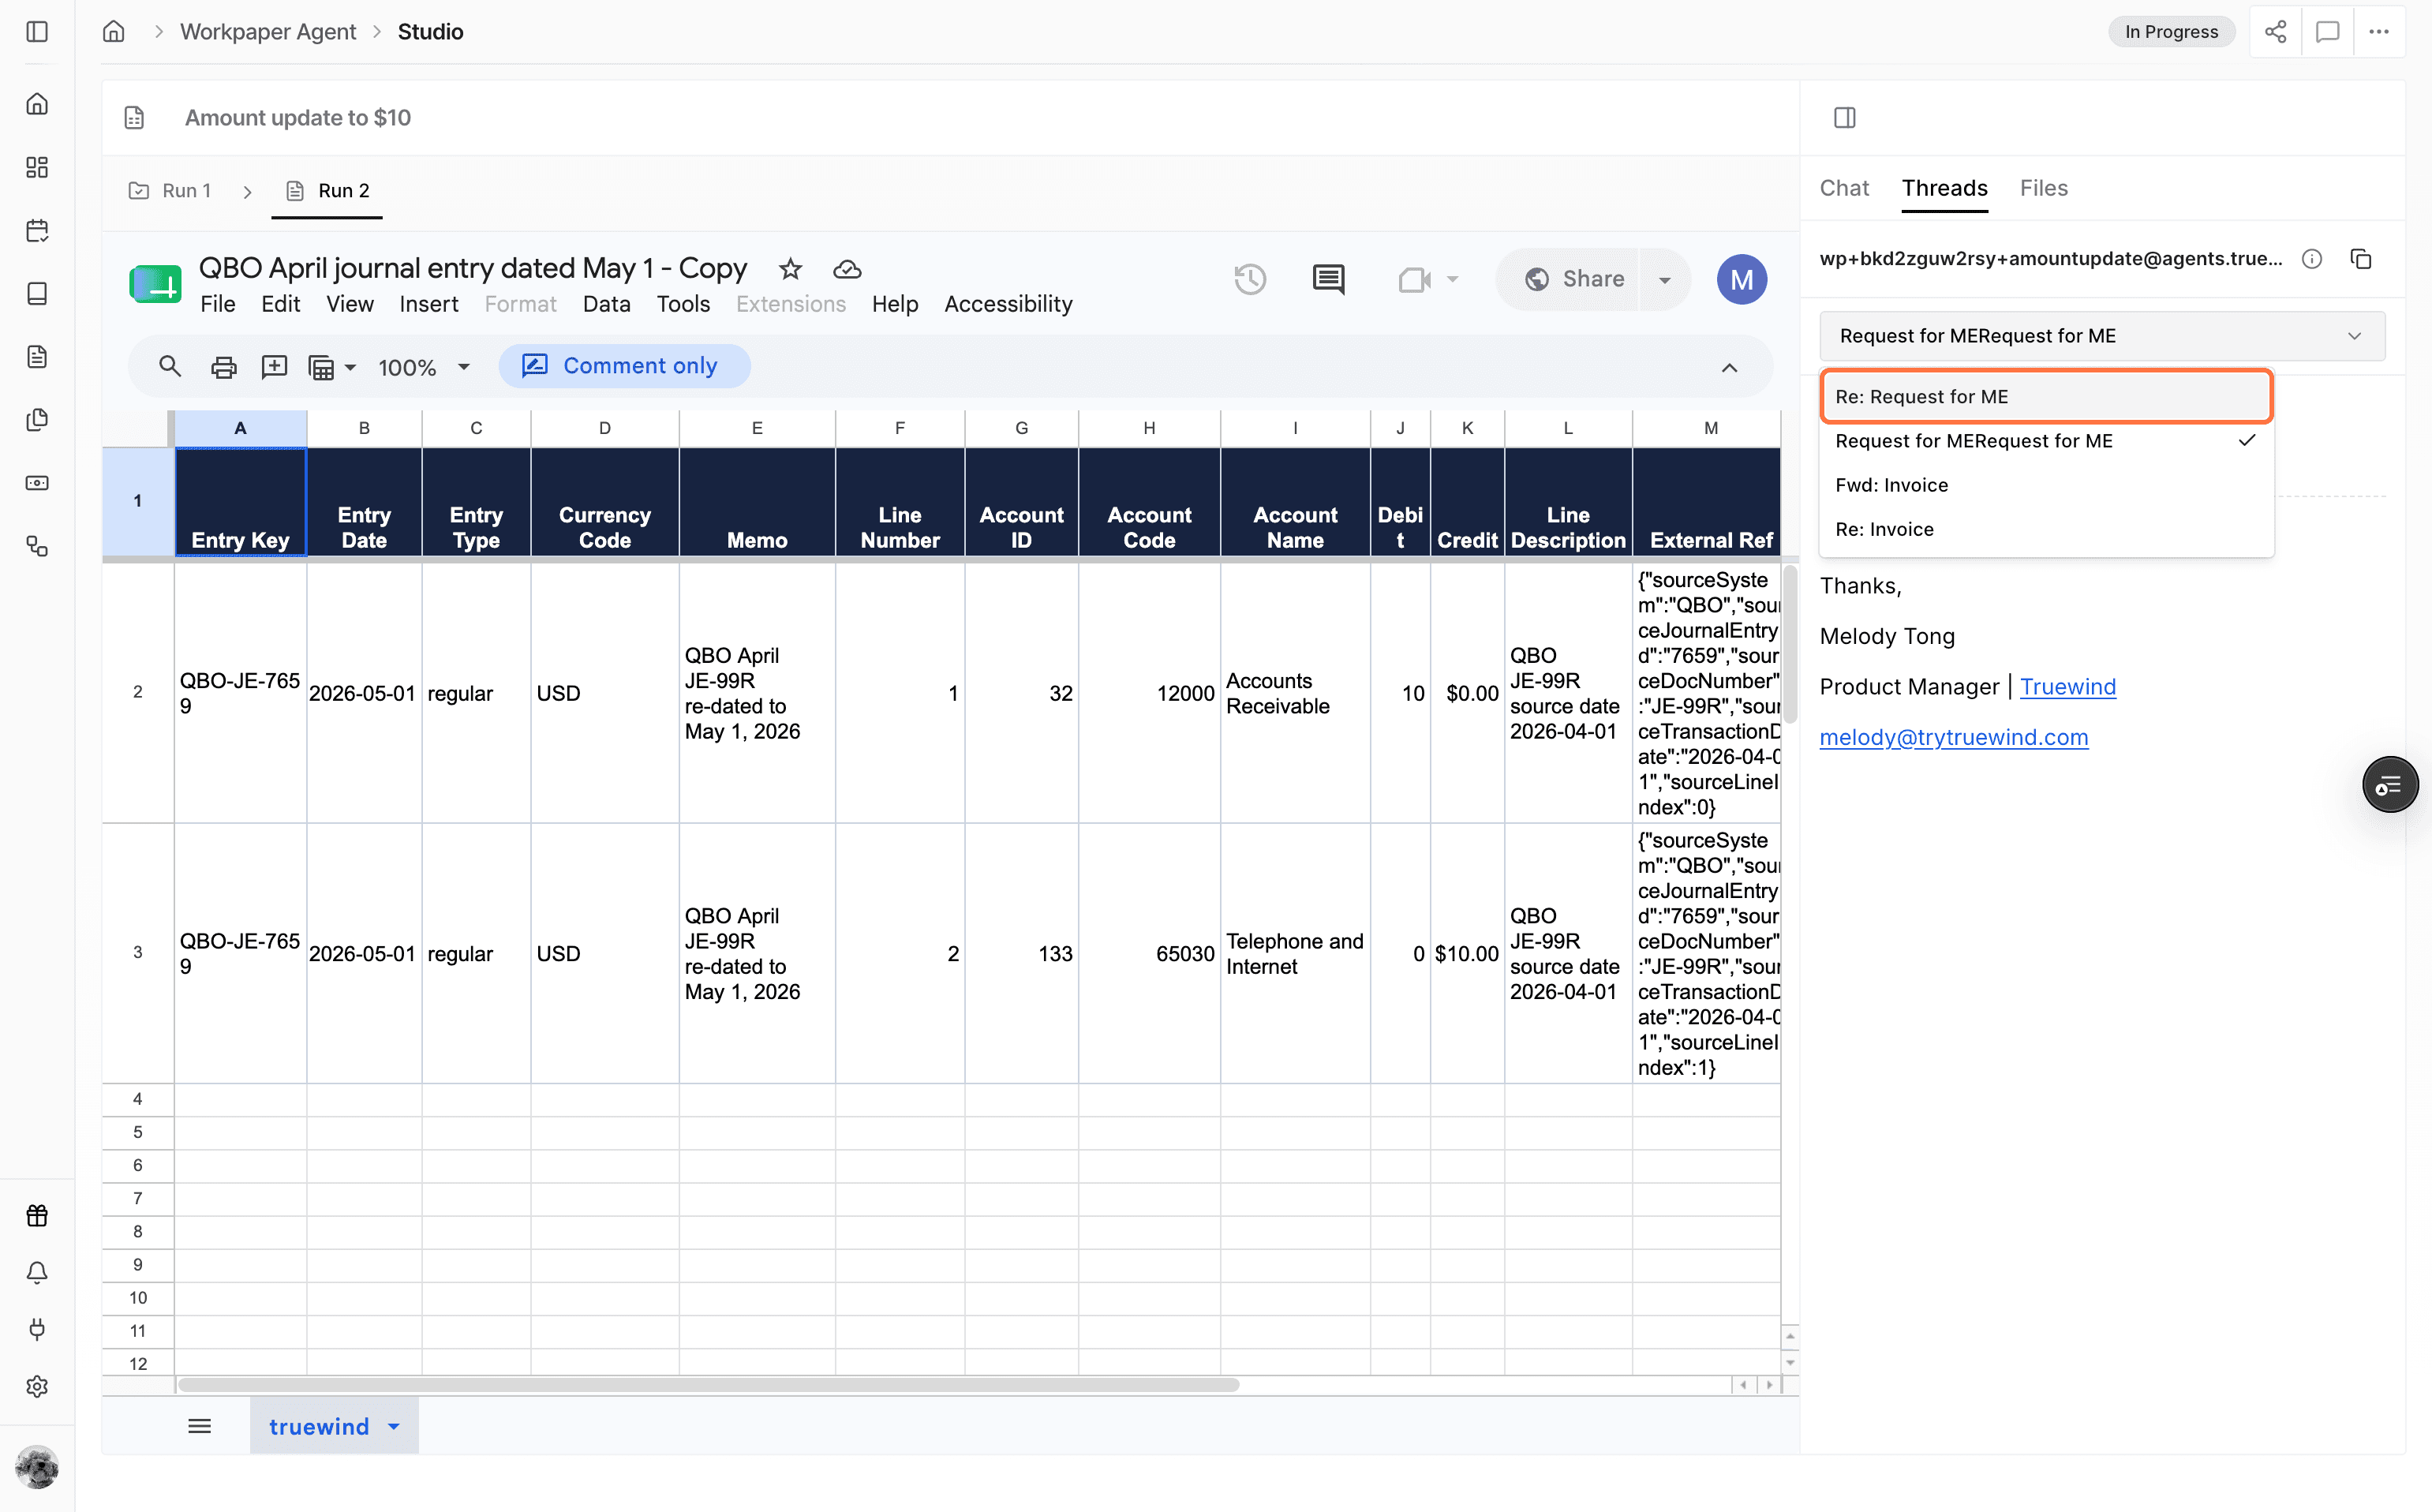Image resolution: width=2432 pixels, height=1512 pixels.
Task: Open the Truewind link in signature
Action: (x=2067, y=687)
